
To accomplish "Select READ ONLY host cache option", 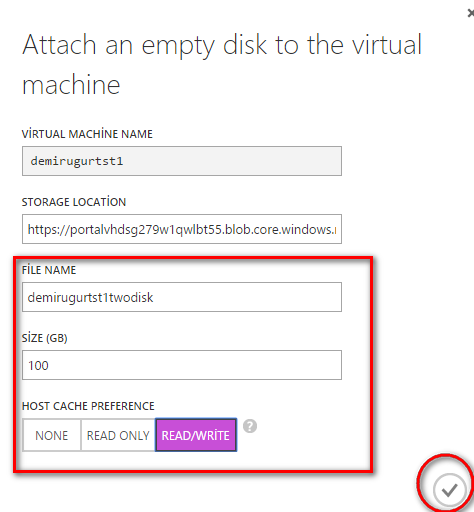I will tap(118, 435).
